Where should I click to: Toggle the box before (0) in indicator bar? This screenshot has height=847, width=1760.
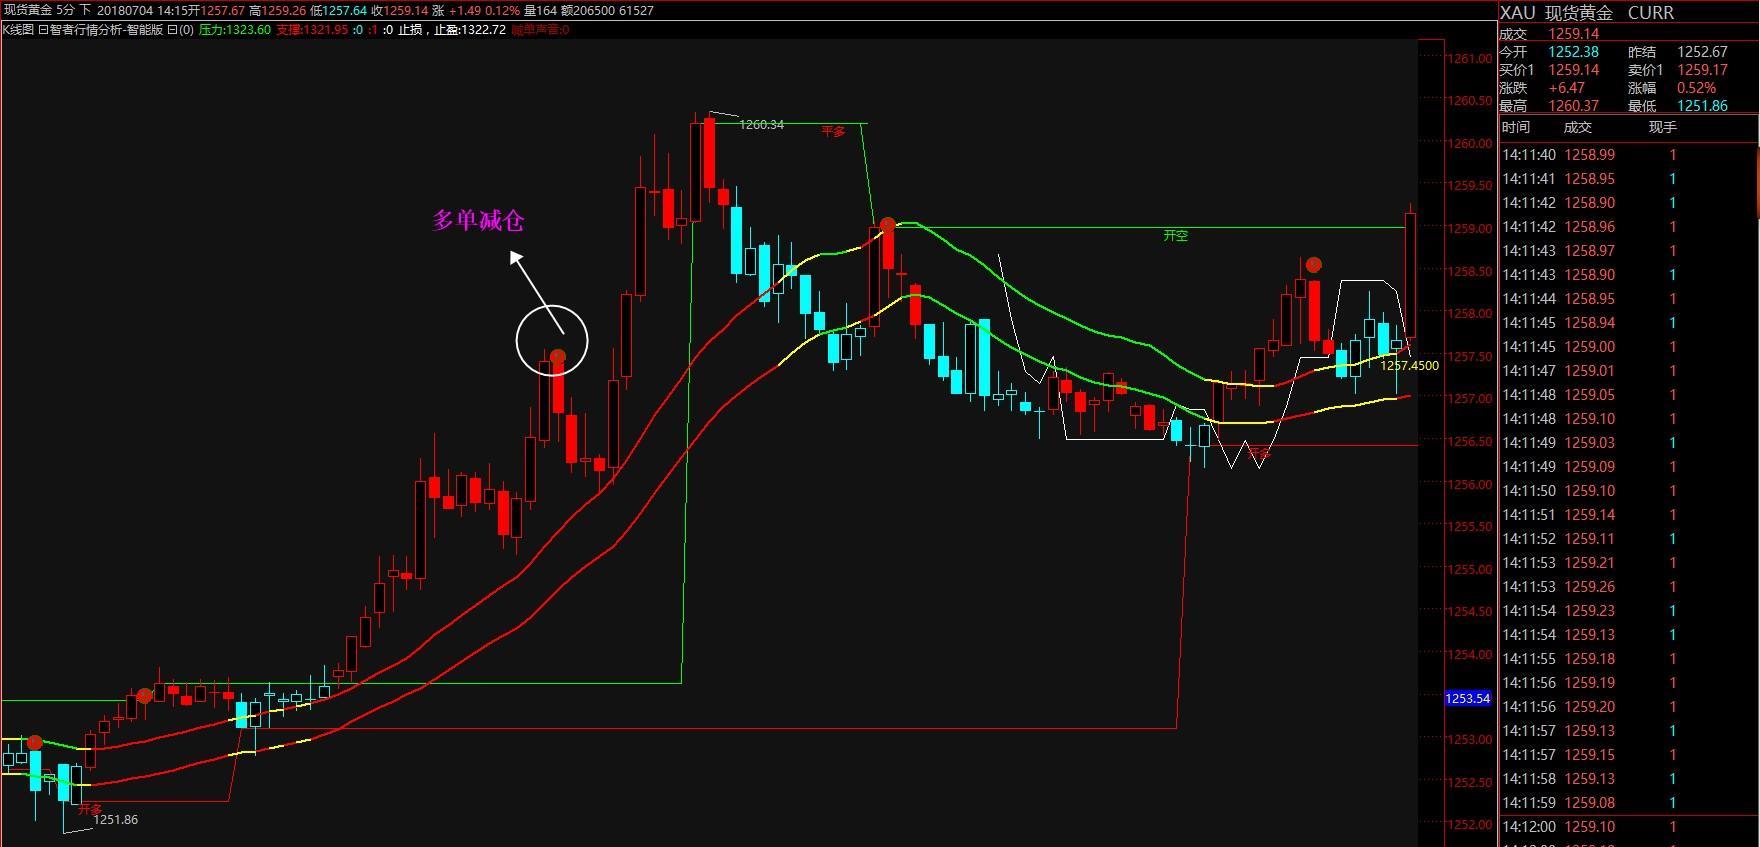tap(172, 30)
